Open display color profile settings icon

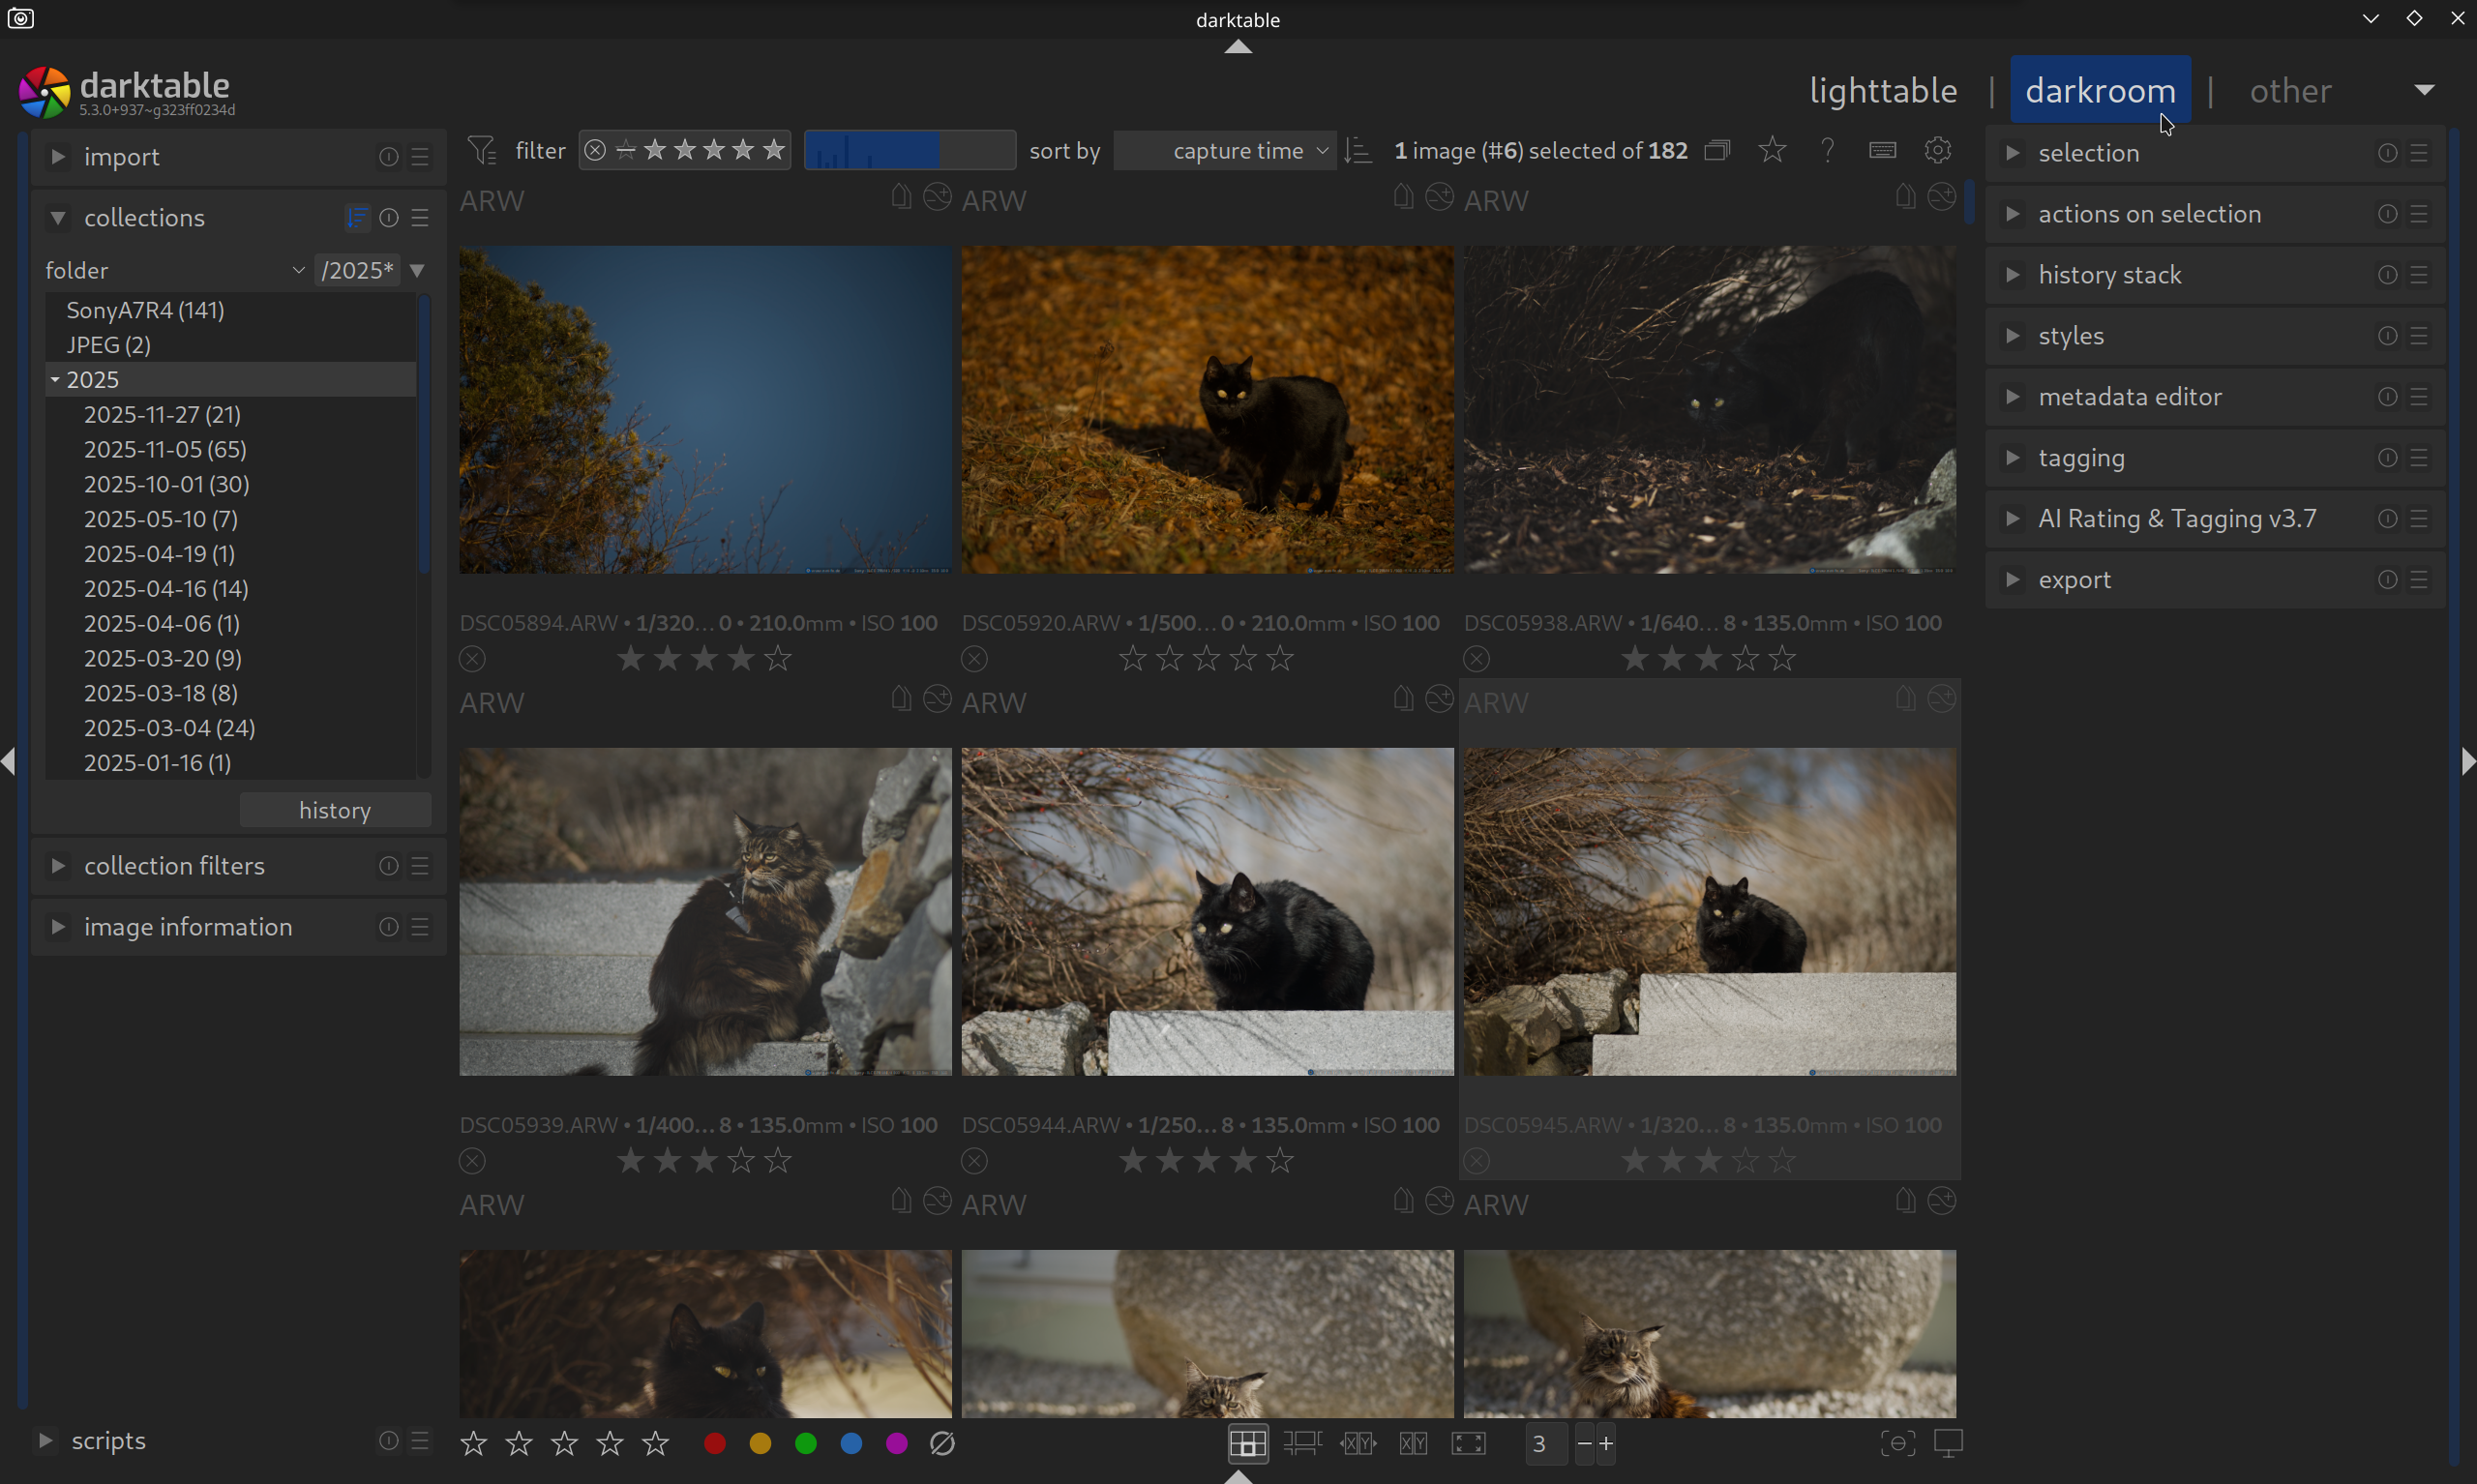(x=1948, y=1443)
